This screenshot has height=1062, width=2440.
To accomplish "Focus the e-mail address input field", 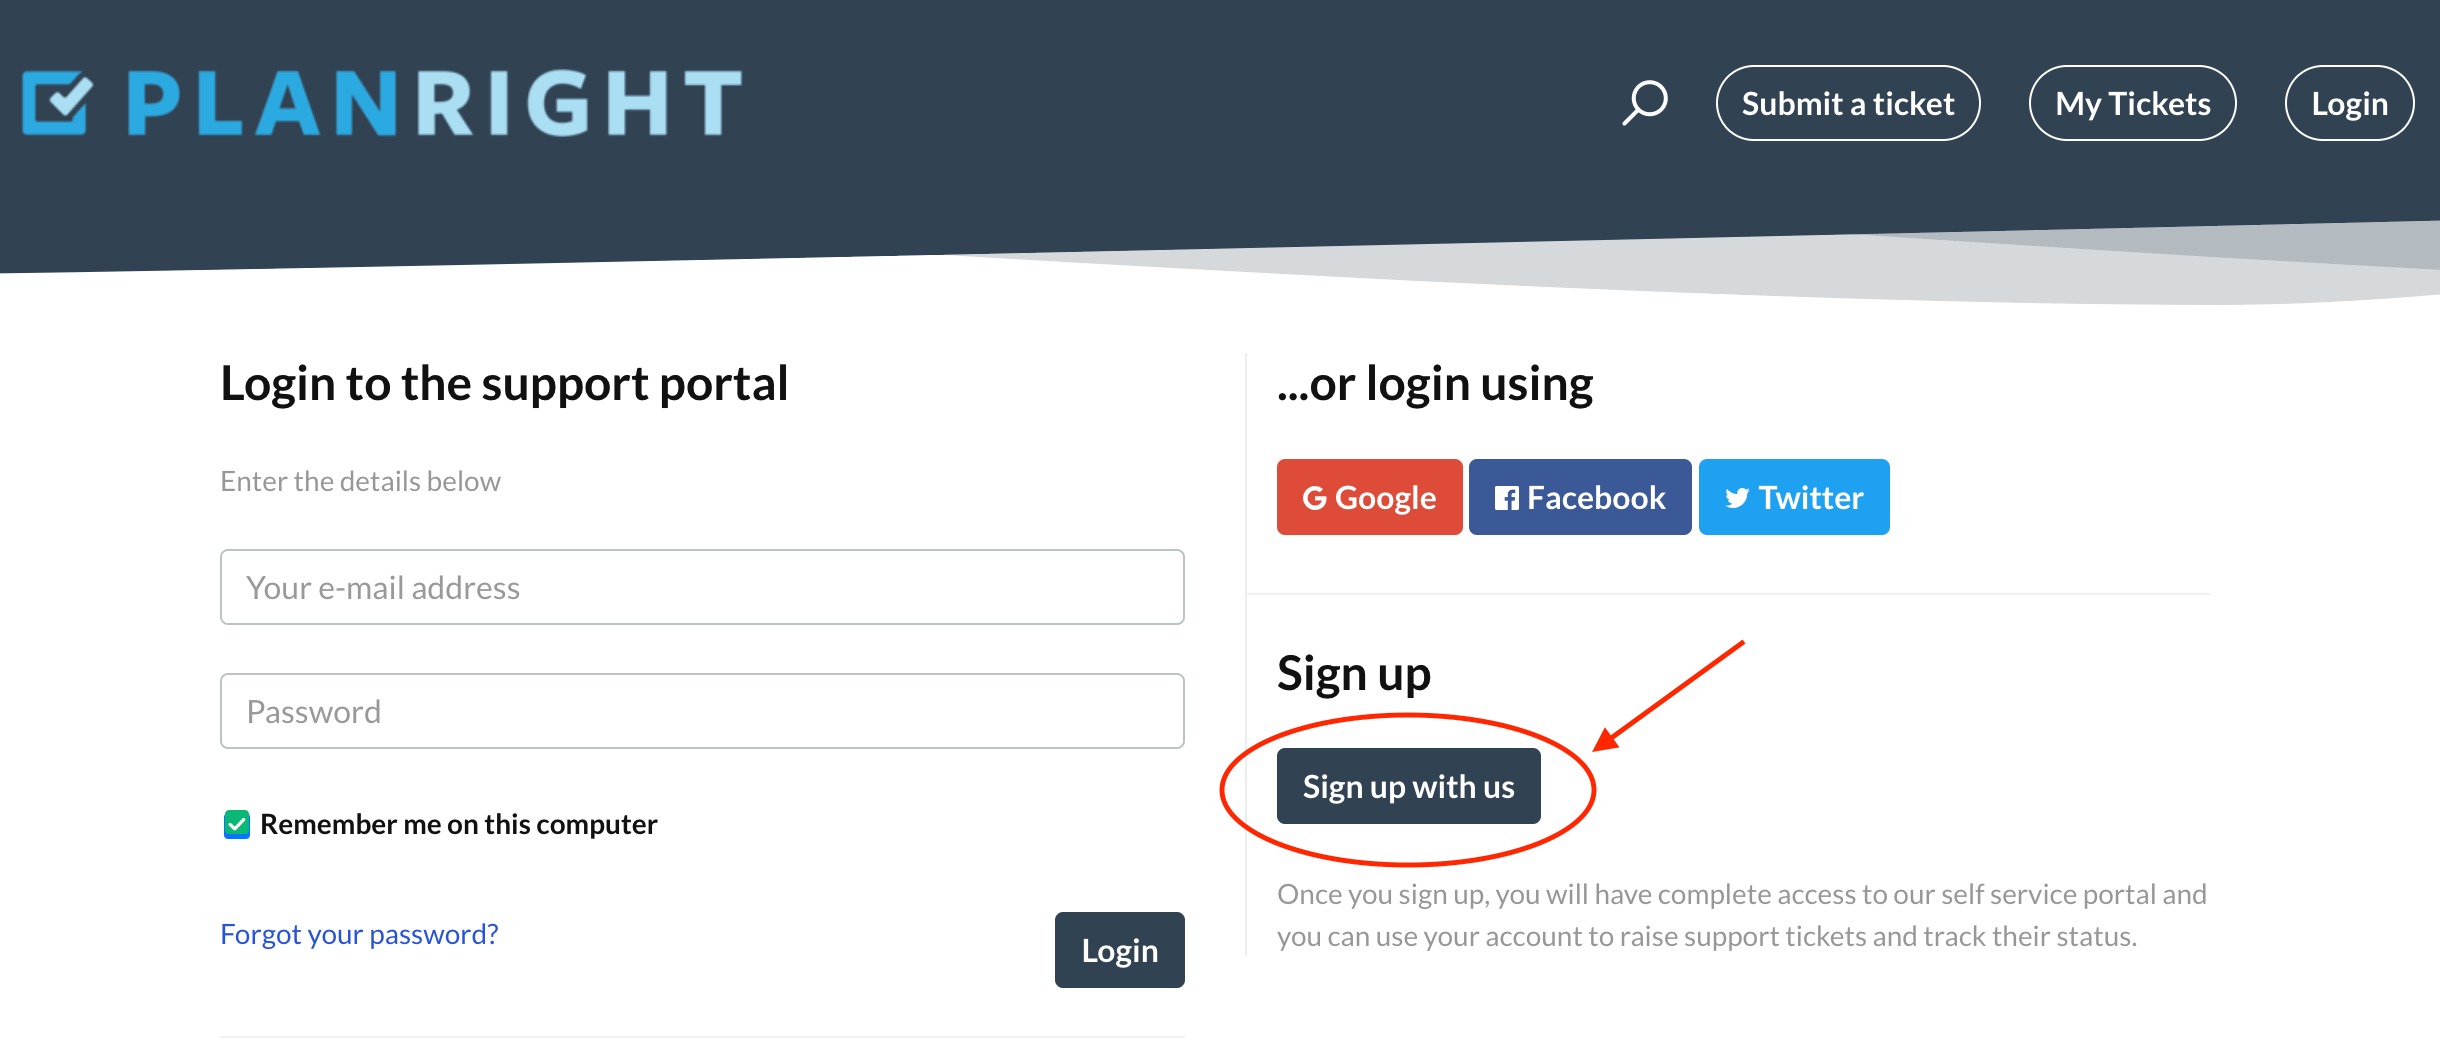I will pyautogui.click(x=702, y=587).
